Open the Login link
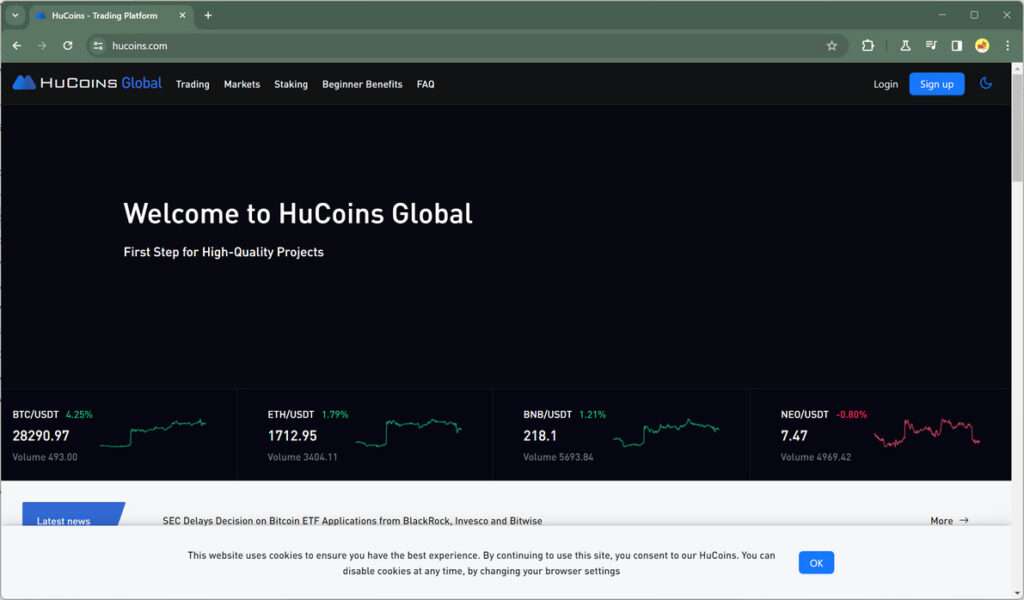This screenshot has height=600, width=1024. tap(885, 85)
